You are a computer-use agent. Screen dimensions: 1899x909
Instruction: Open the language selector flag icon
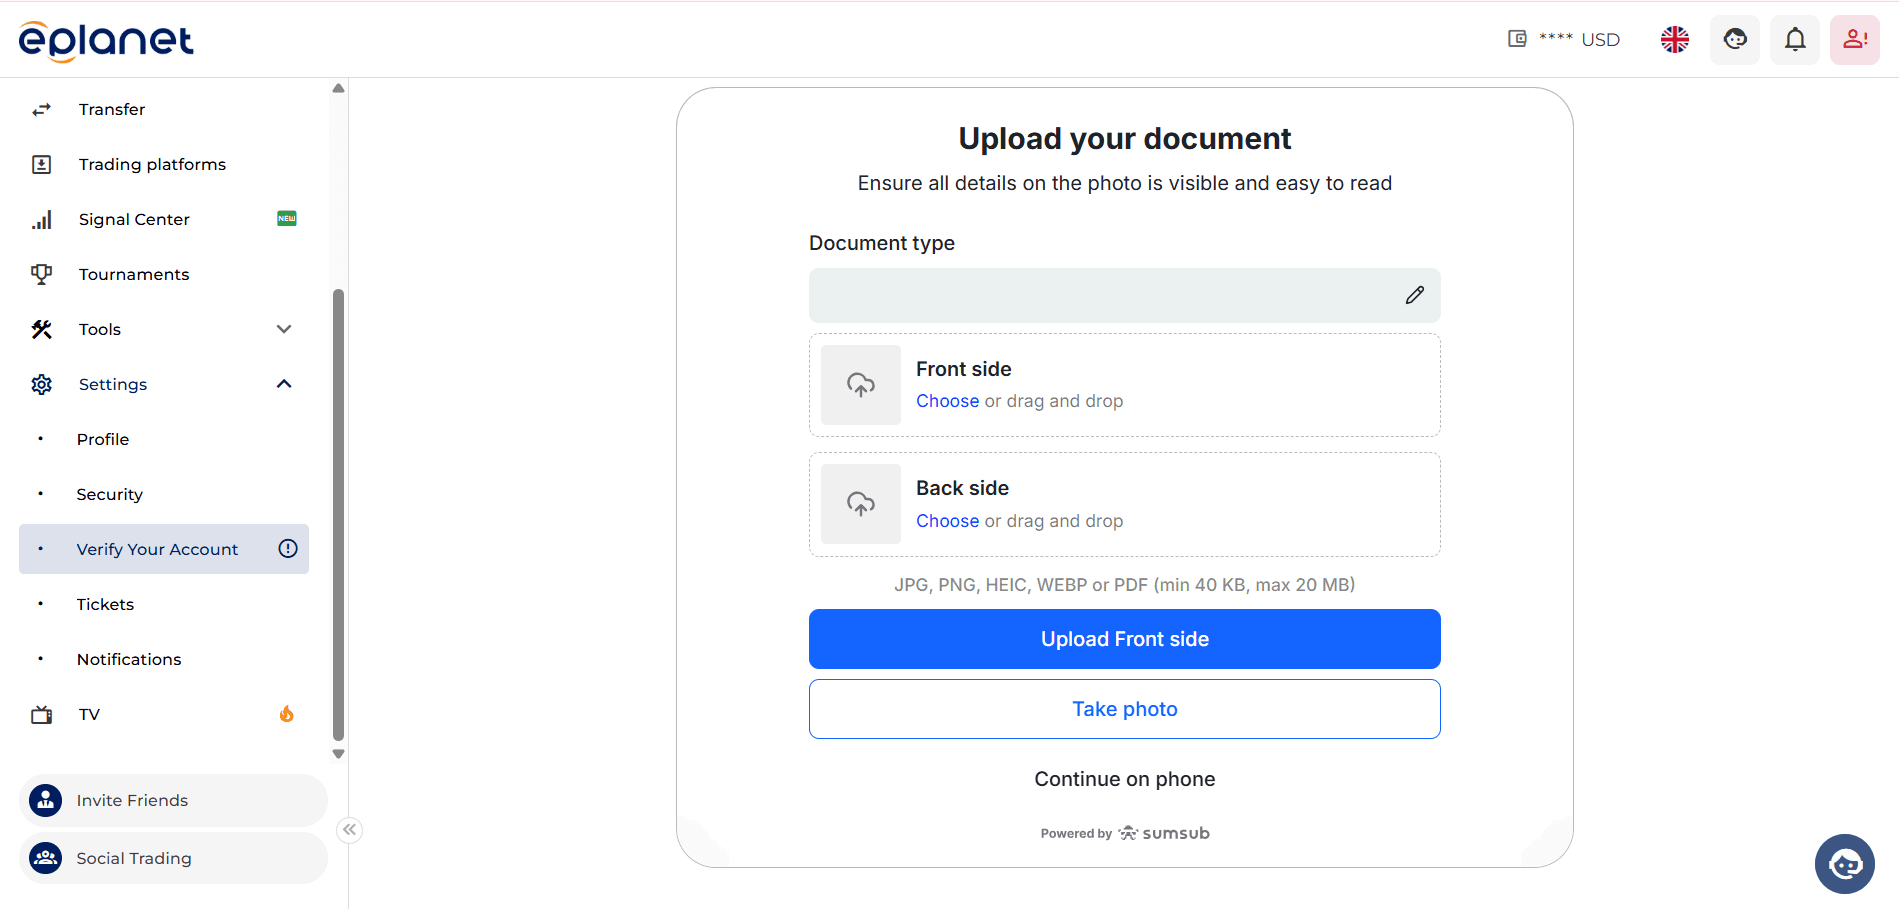(x=1674, y=39)
